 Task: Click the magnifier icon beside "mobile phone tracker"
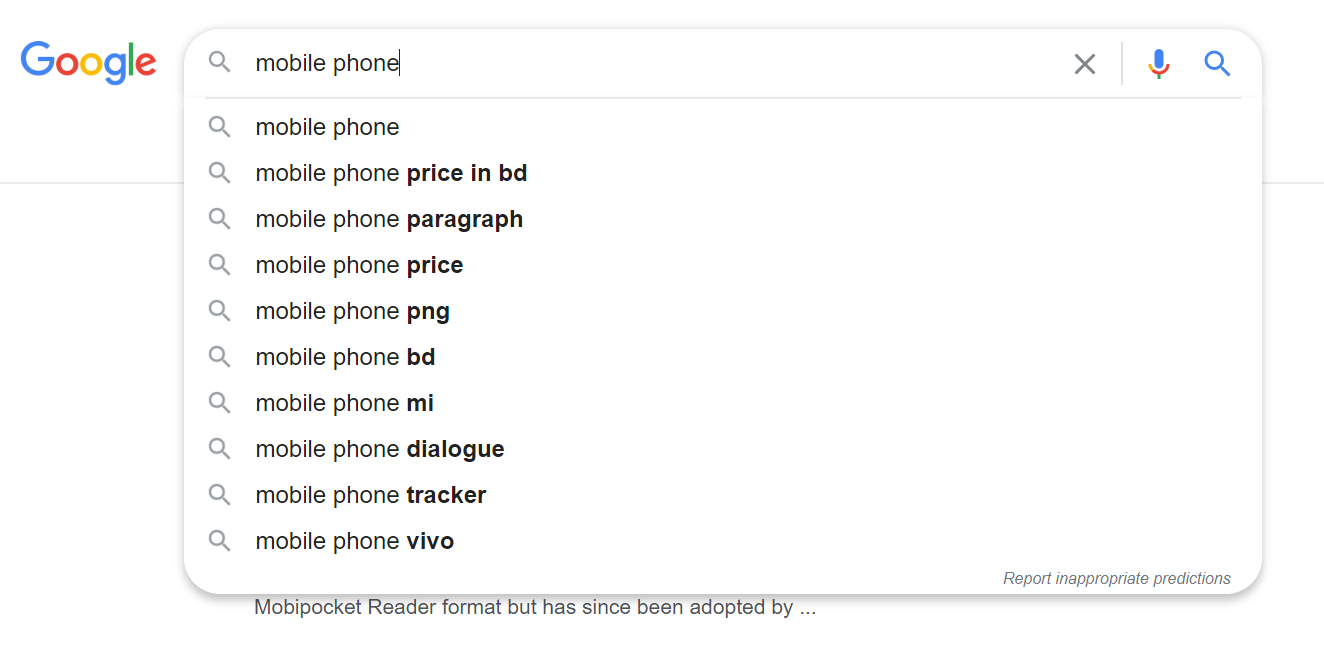click(x=219, y=494)
